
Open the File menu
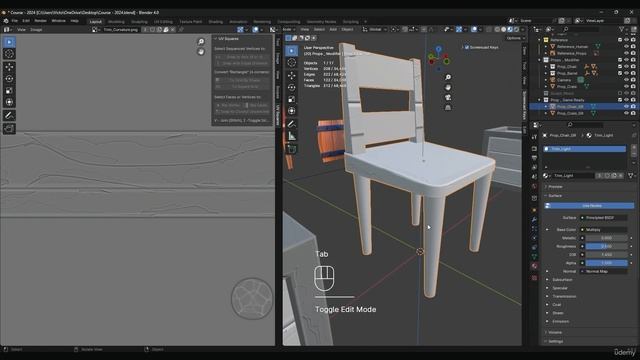(15, 21)
